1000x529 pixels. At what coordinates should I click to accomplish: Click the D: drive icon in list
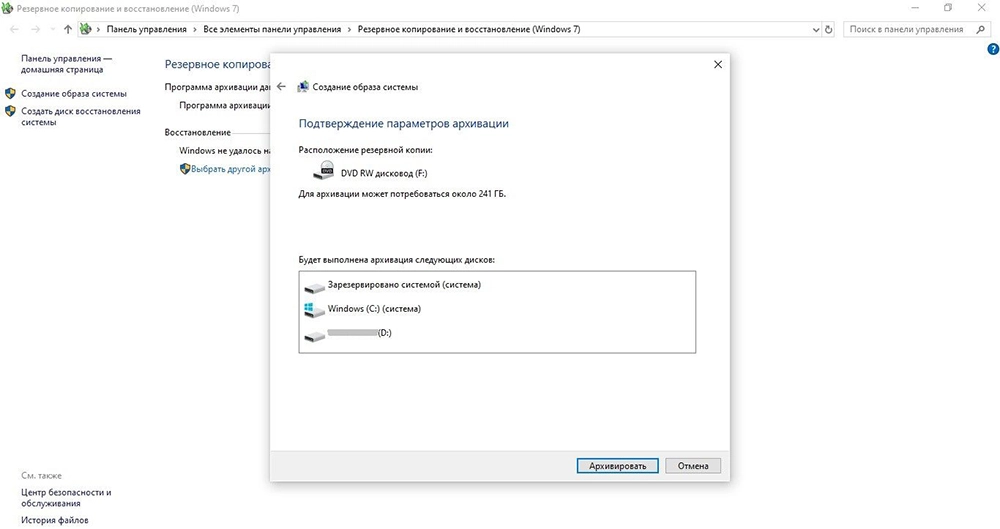[314, 333]
